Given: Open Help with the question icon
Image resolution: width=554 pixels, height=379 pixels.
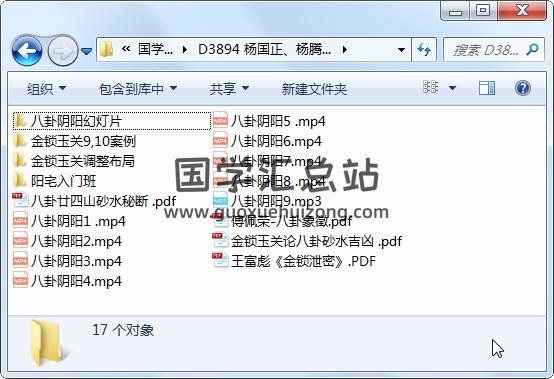Looking at the screenshot, I should tap(523, 88).
